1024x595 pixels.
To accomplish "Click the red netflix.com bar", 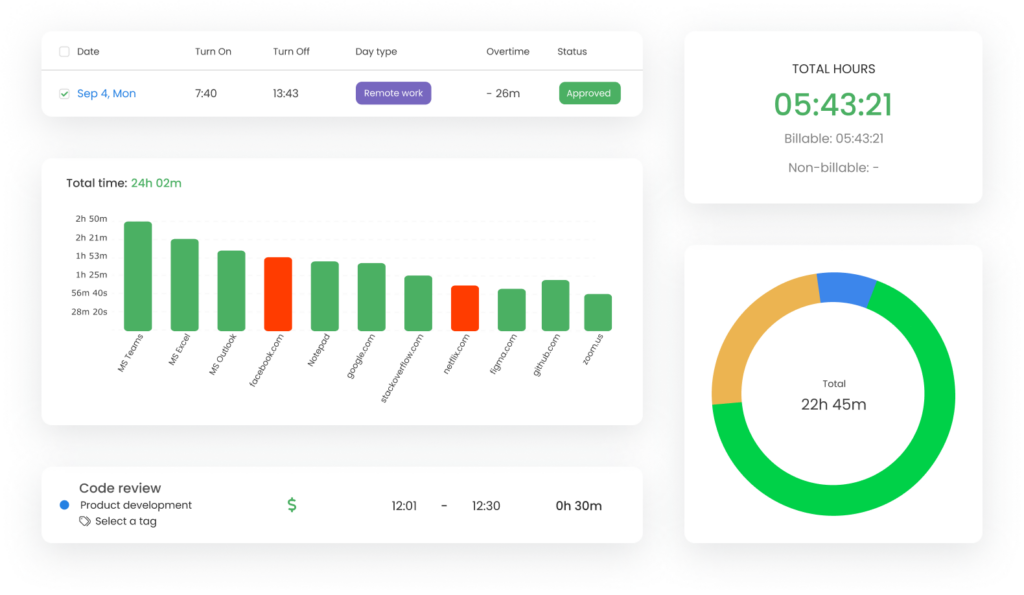I will pyautogui.click(x=462, y=305).
